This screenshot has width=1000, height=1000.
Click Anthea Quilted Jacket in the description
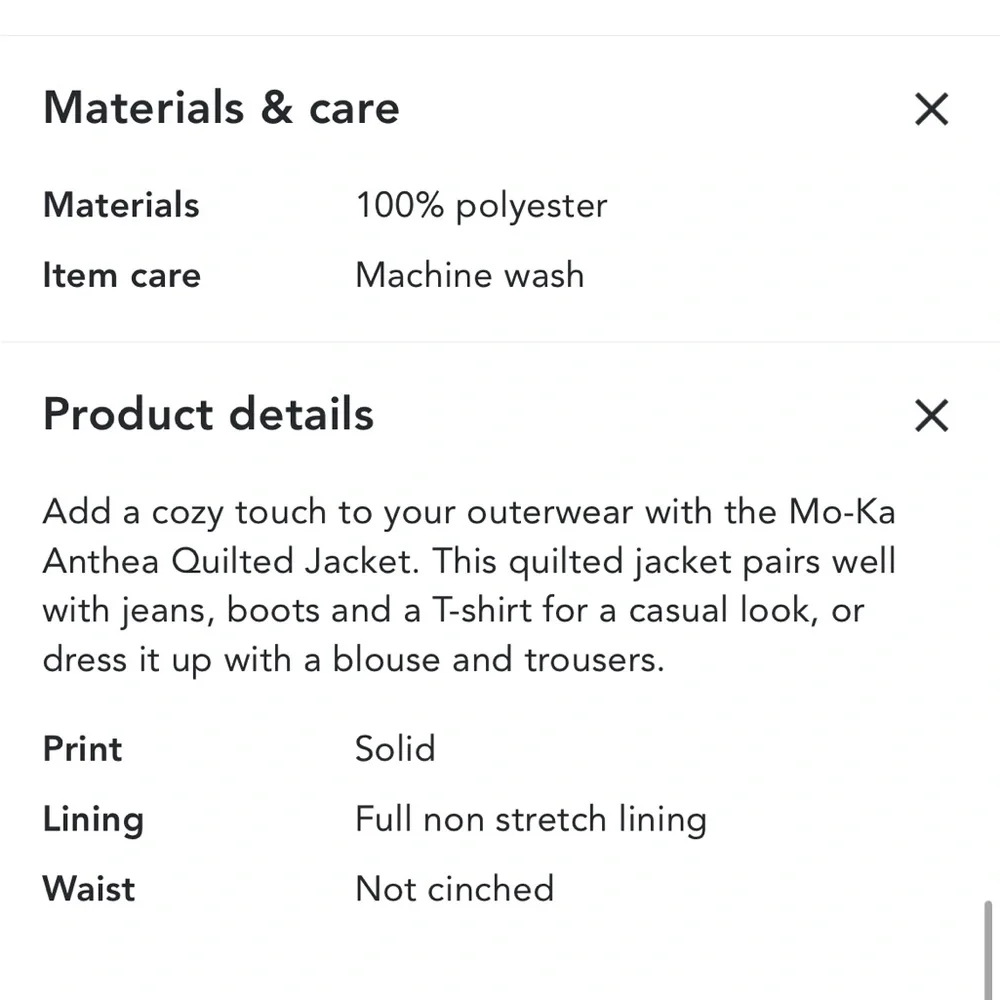(x=230, y=561)
